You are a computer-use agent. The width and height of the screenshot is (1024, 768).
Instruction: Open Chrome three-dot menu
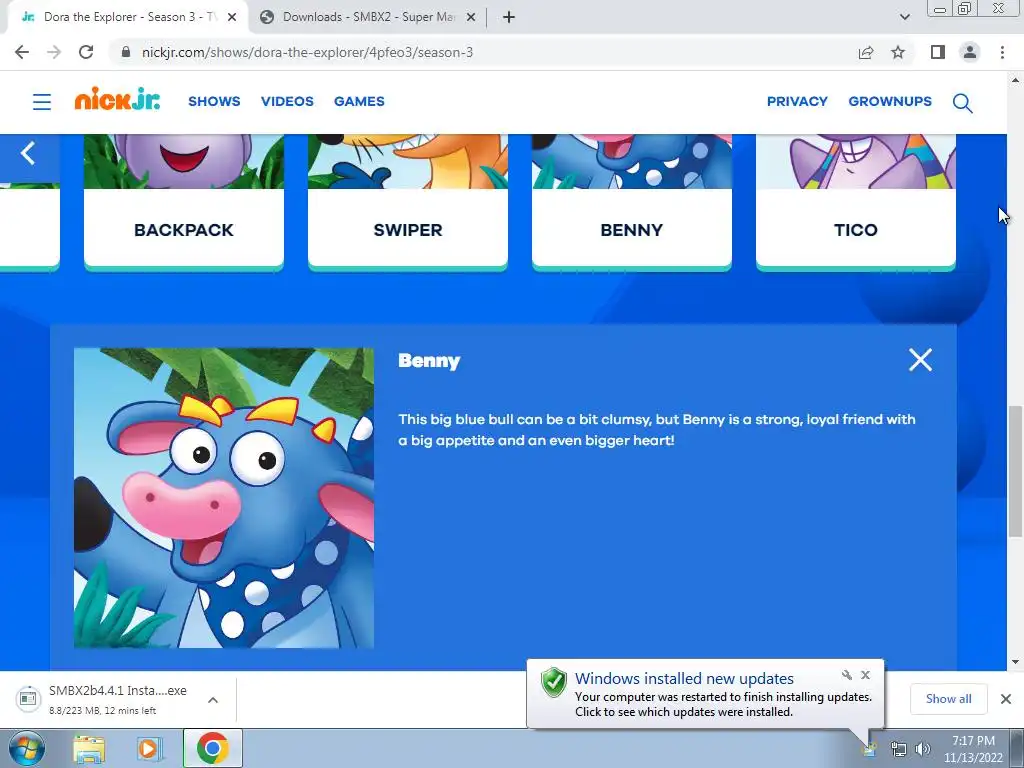(x=1002, y=52)
